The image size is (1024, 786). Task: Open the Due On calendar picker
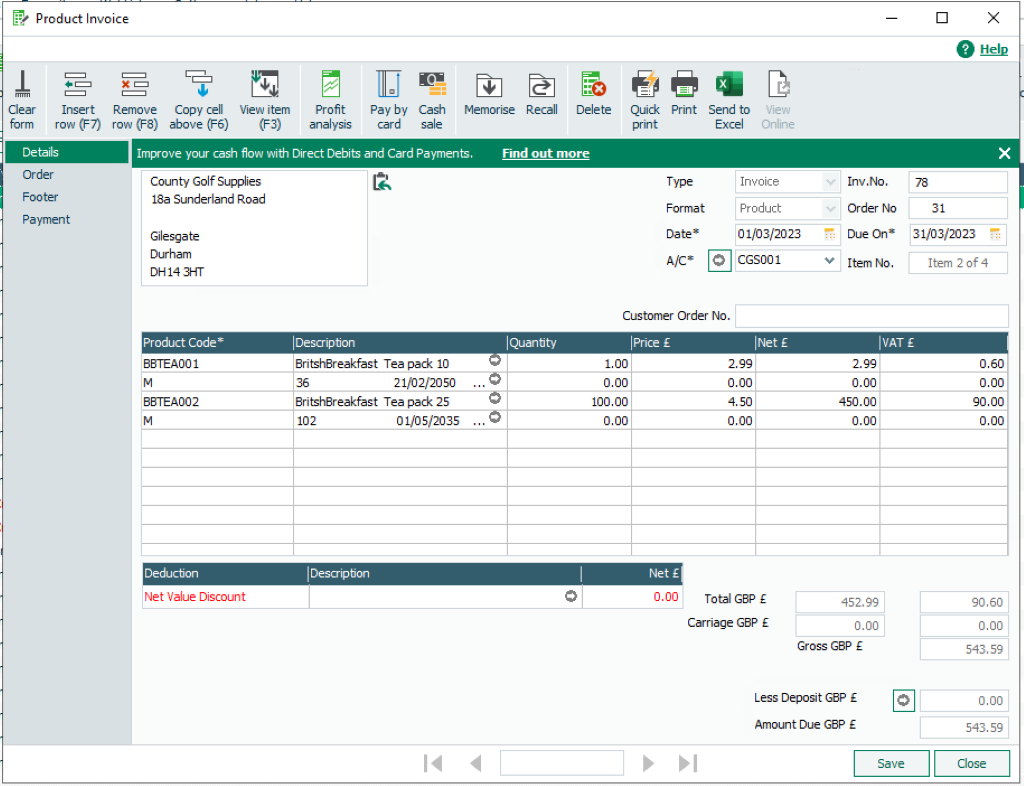click(995, 234)
